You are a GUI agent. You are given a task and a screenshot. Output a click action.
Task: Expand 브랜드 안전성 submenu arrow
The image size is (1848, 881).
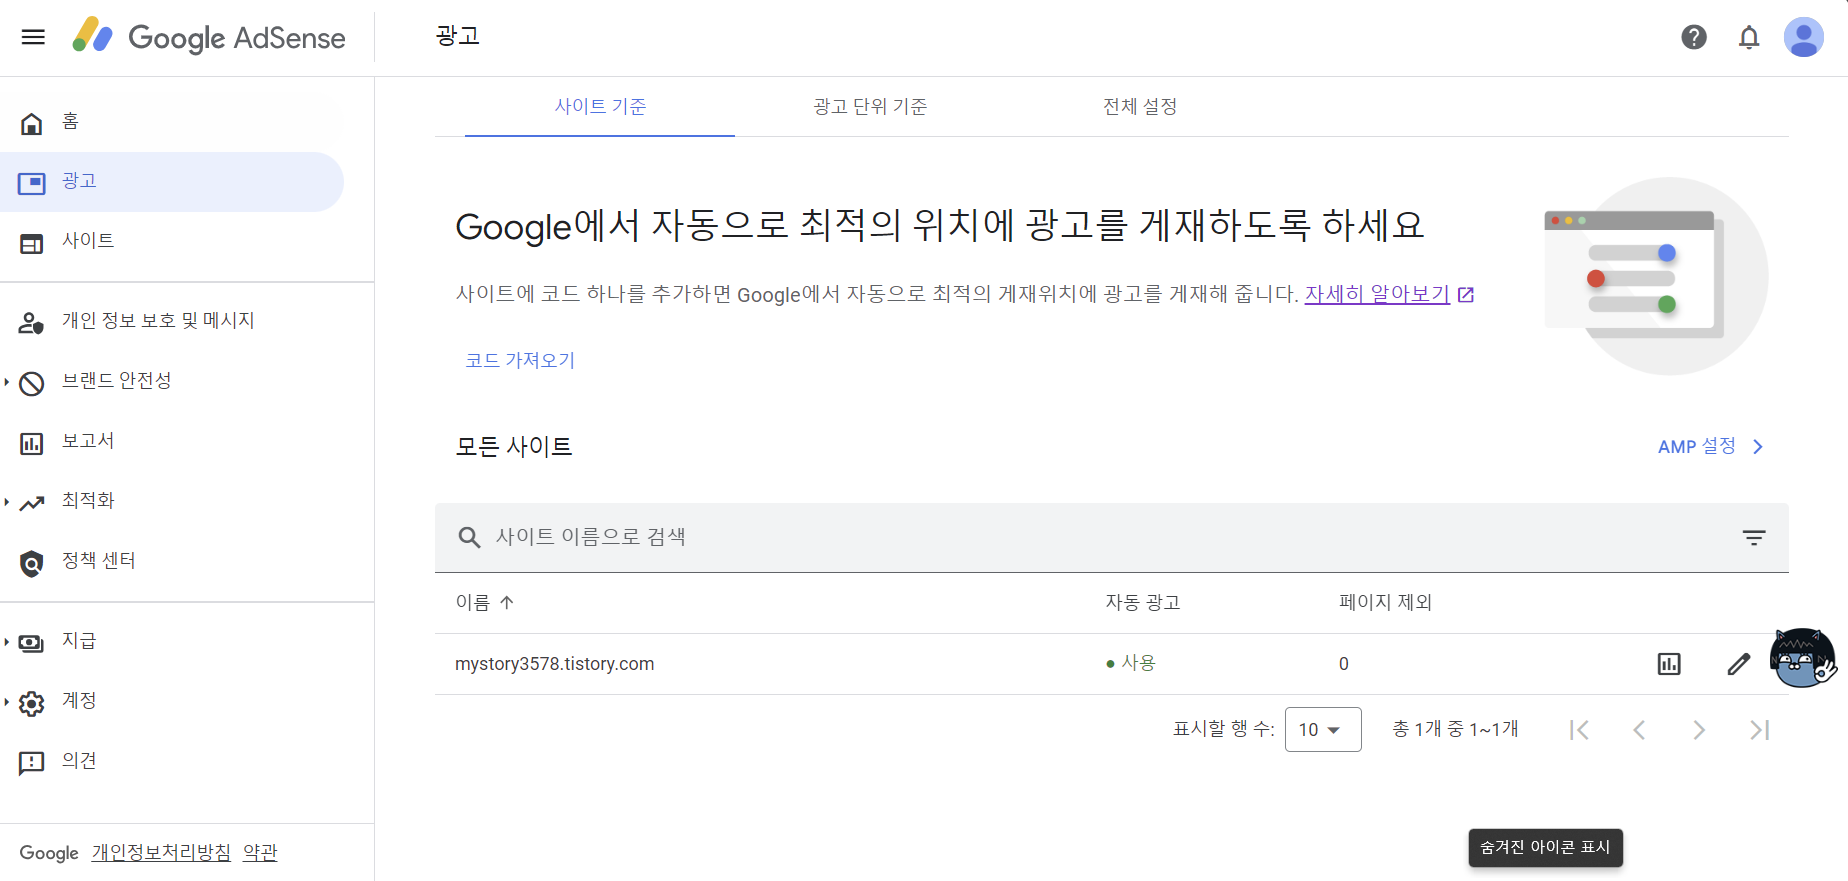pyautogui.click(x=6, y=381)
